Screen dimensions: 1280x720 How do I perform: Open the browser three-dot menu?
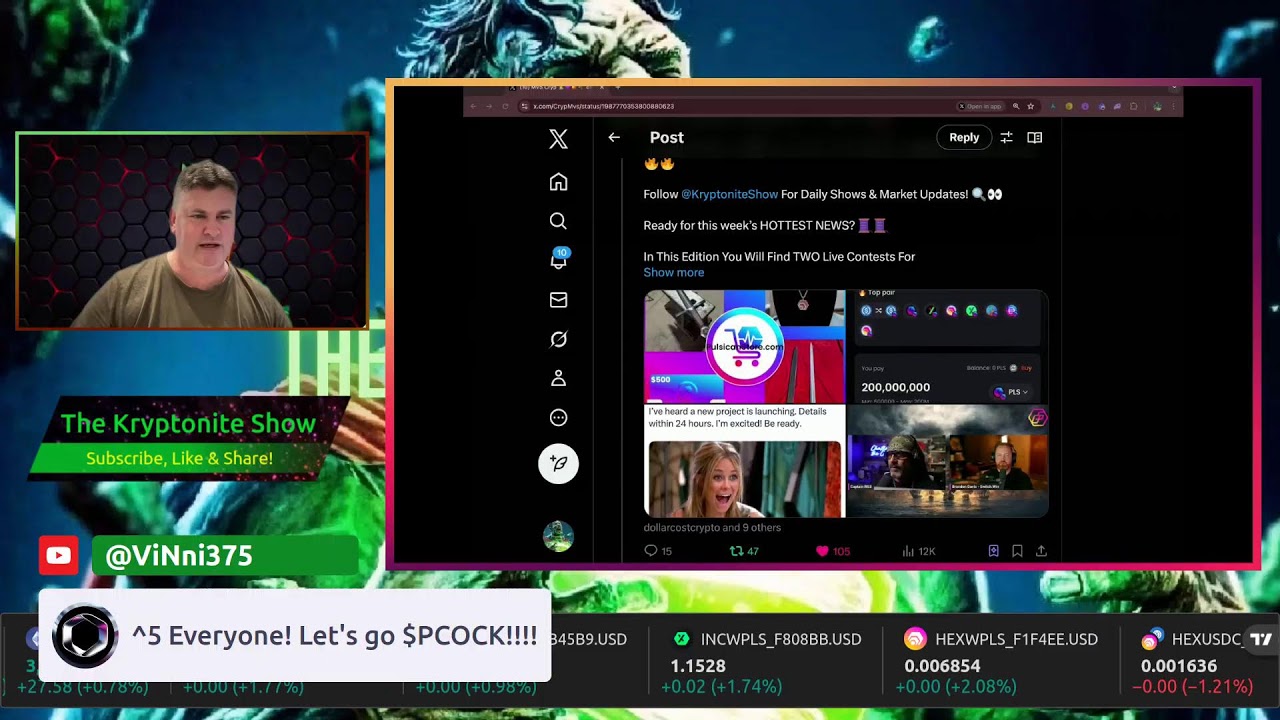(x=1174, y=106)
